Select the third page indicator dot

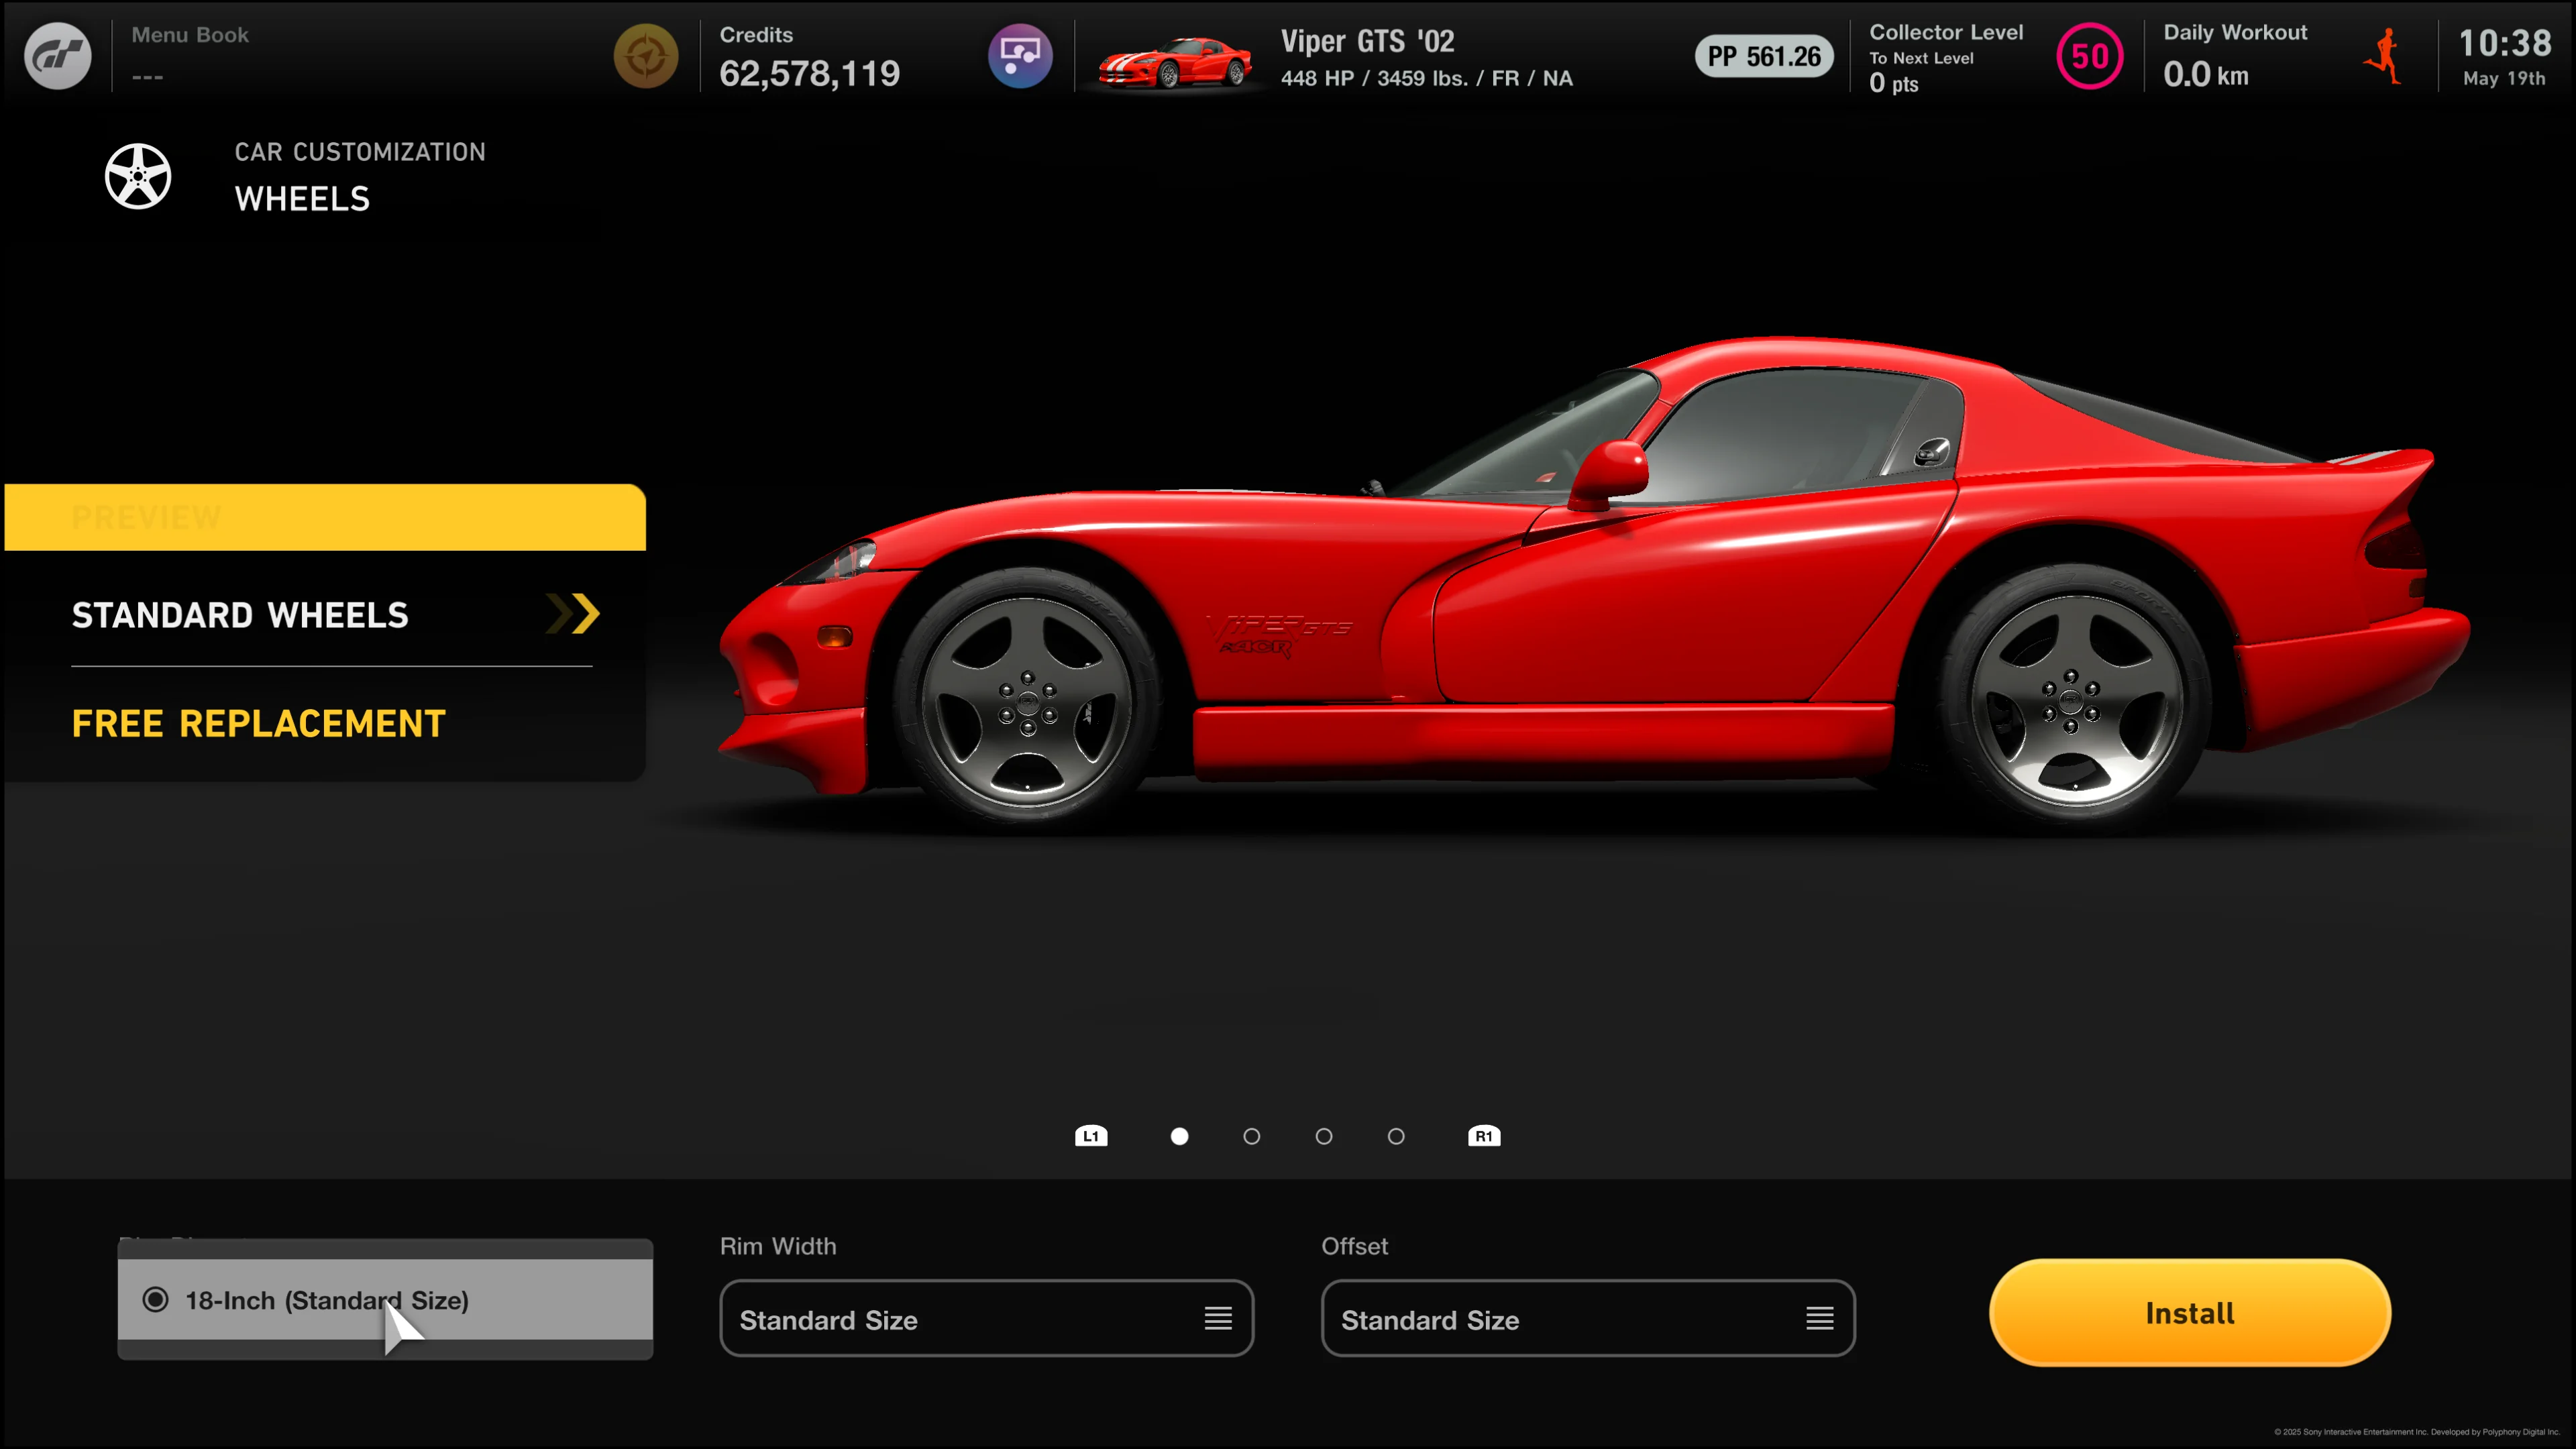pyautogui.click(x=1324, y=1136)
